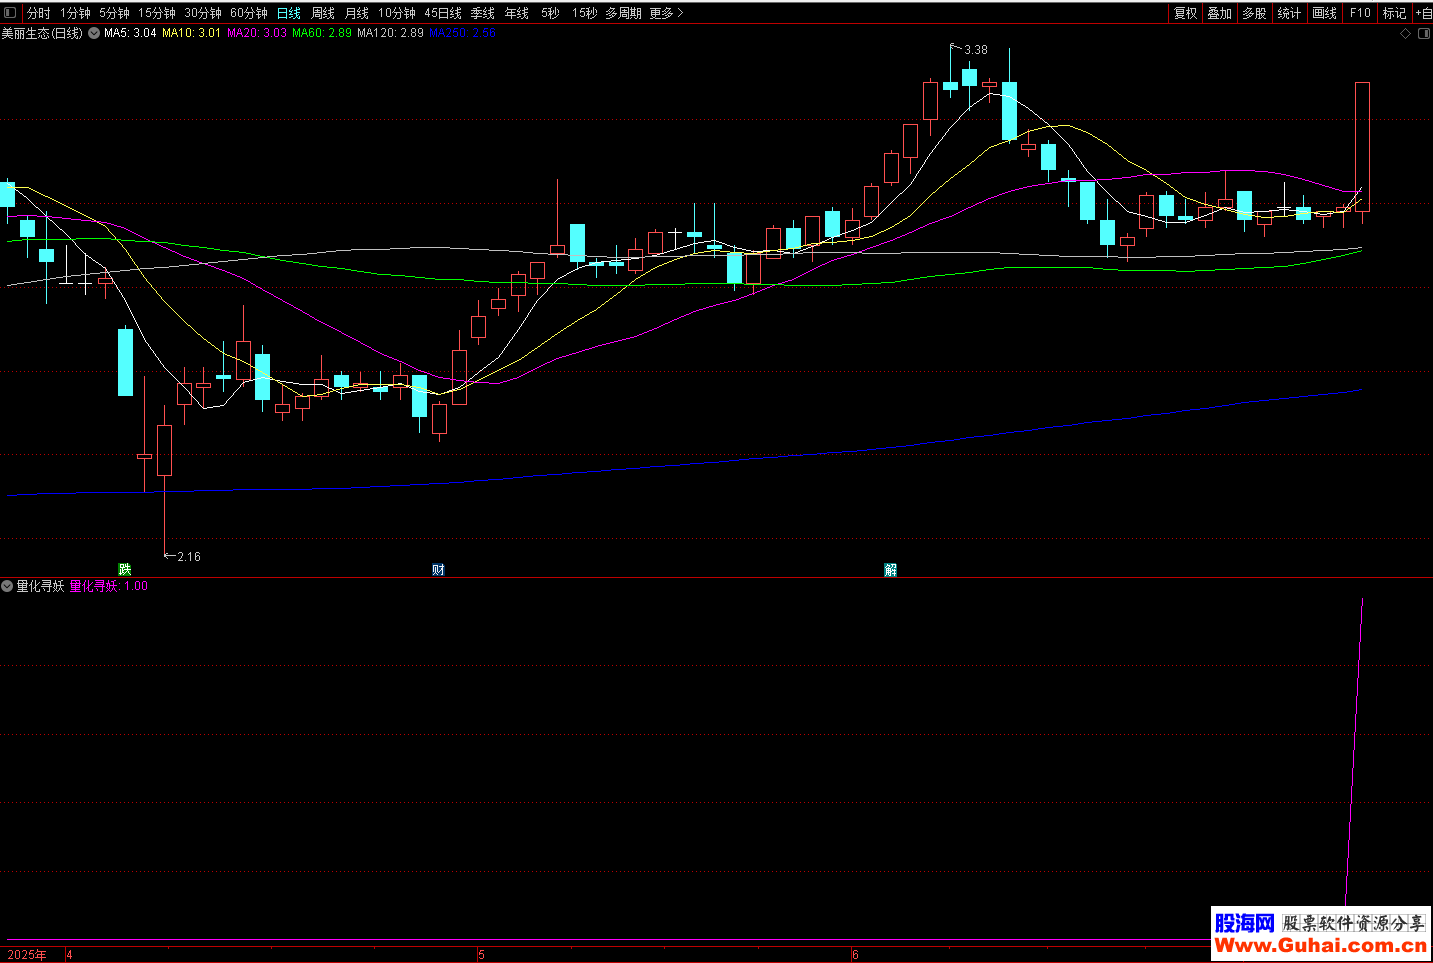Image resolution: width=1433 pixels, height=963 pixels.
Task: Click the 2025年 label on time axis
Action: coord(27,955)
